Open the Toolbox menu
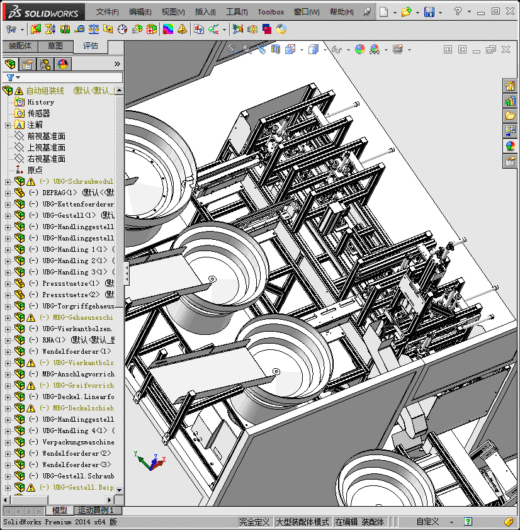Image resolution: width=520 pixels, height=530 pixels. [x=271, y=12]
